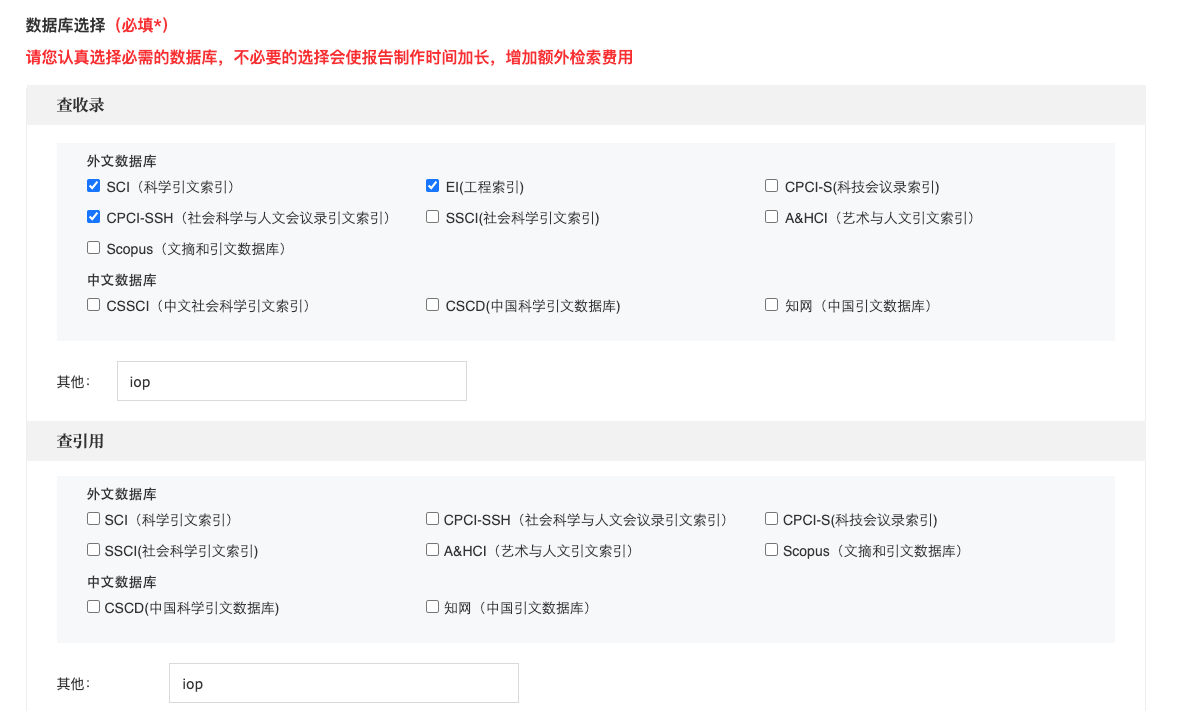Check Scopus in the 查收录 section
Image resolution: width=1178 pixels, height=711 pixels.
click(x=93, y=247)
